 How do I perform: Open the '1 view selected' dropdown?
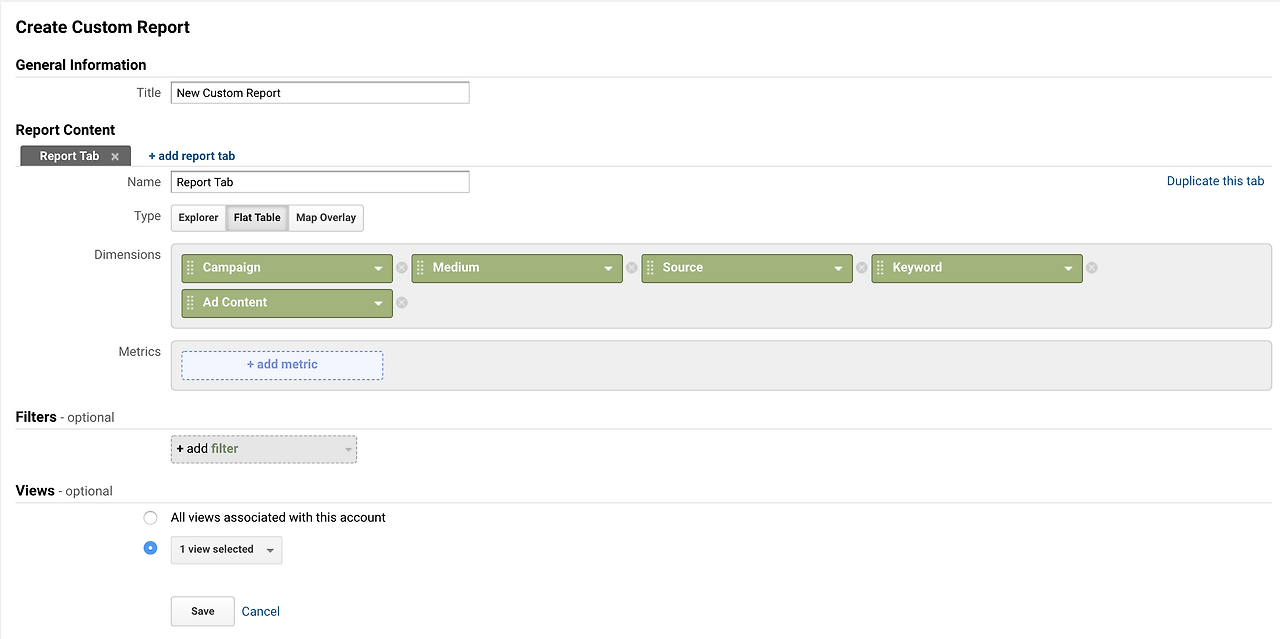point(226,550)
